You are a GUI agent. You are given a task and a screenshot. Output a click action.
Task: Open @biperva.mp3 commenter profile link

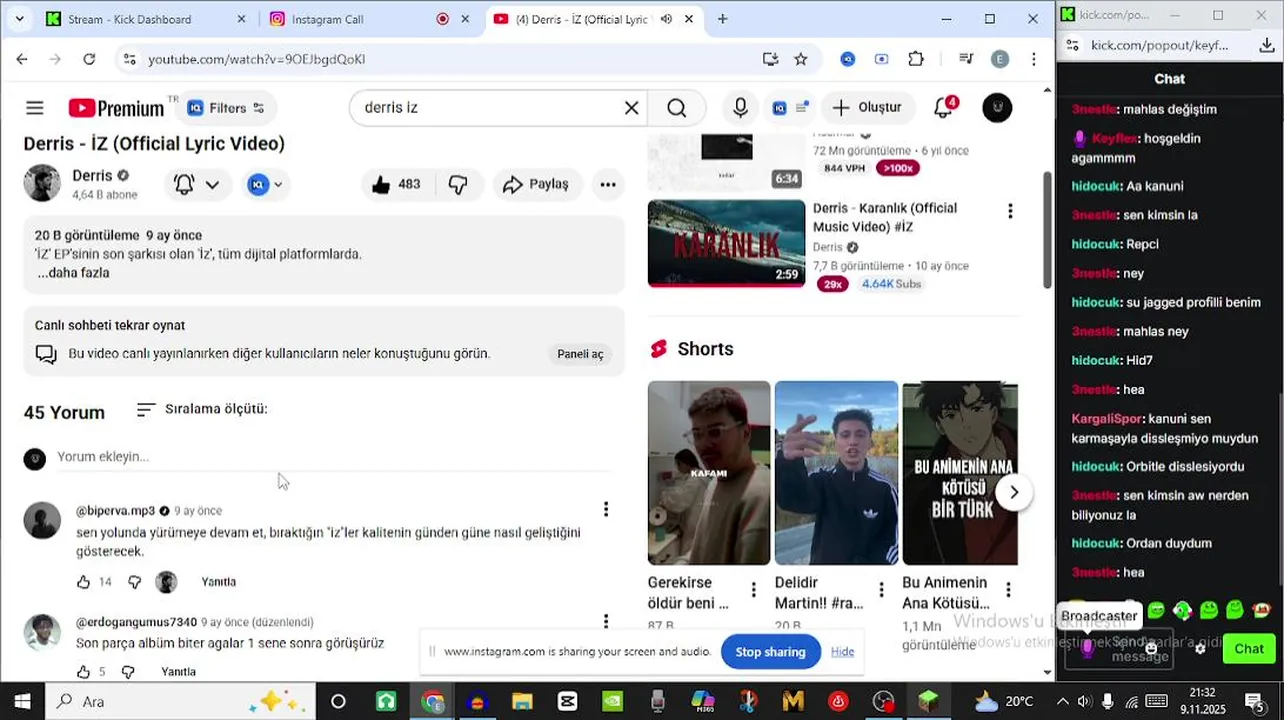pyautogui.click(x=115, y=511)
